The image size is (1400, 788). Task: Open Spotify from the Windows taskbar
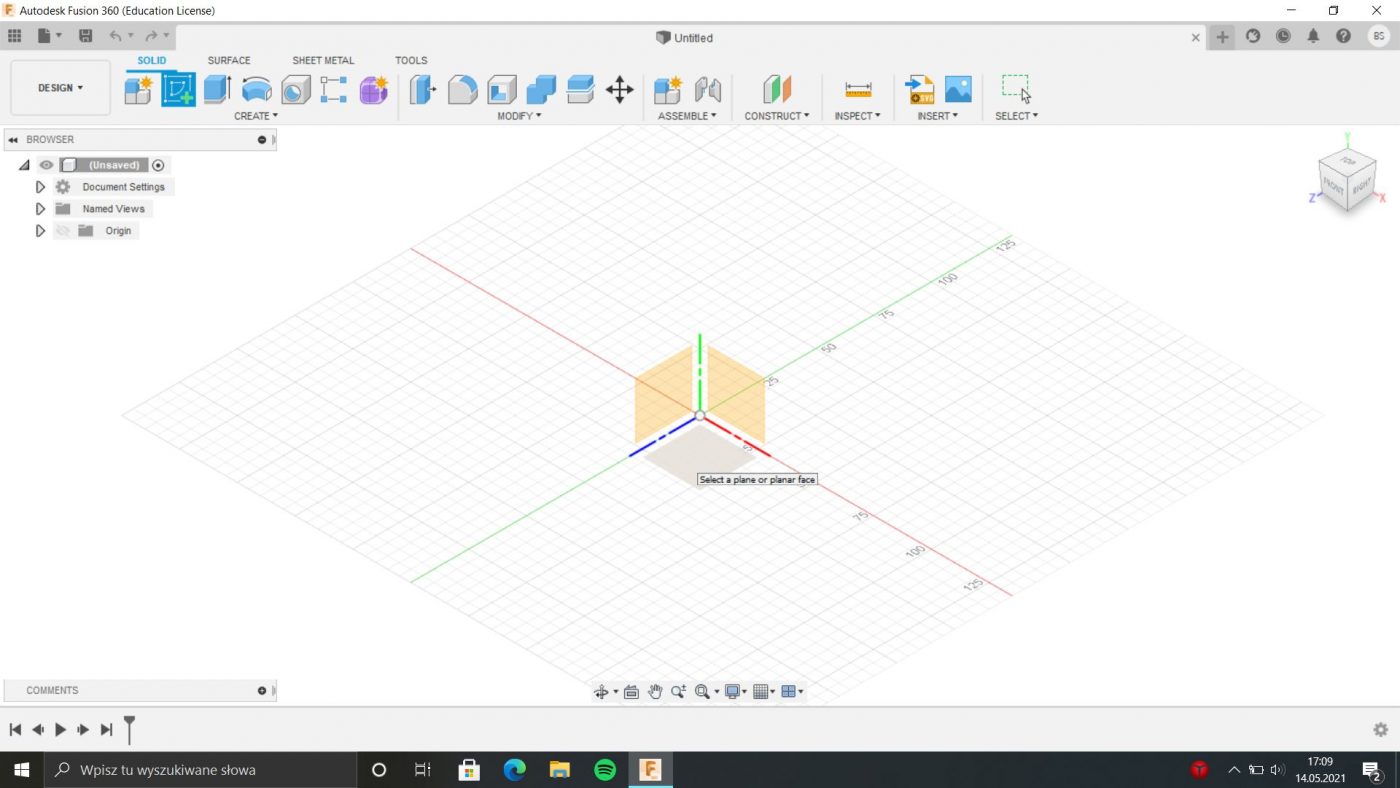tap(605, 770)
